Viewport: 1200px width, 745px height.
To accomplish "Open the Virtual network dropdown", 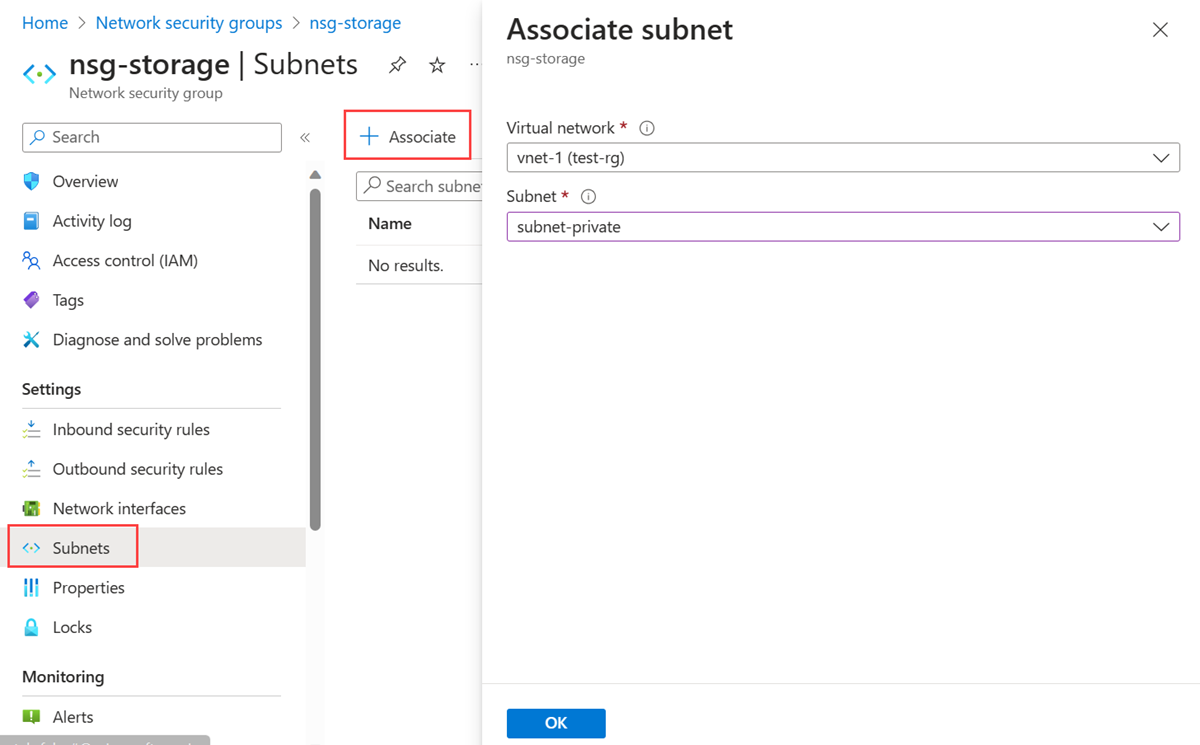I will (x=842, y=158).
